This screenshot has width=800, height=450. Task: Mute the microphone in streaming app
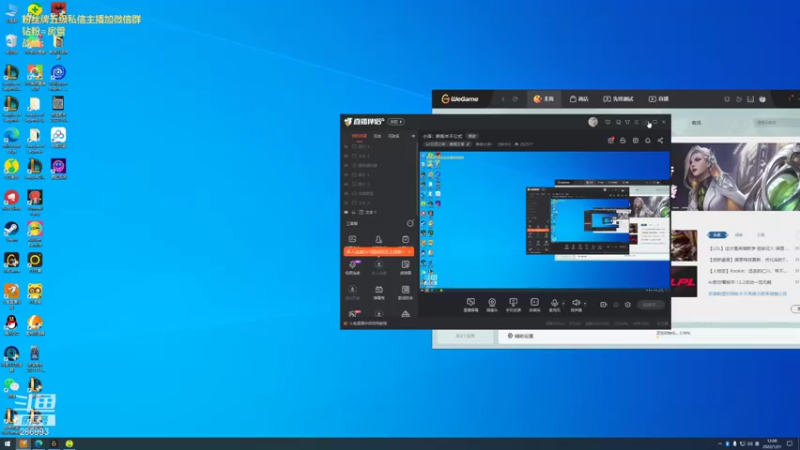554,305
